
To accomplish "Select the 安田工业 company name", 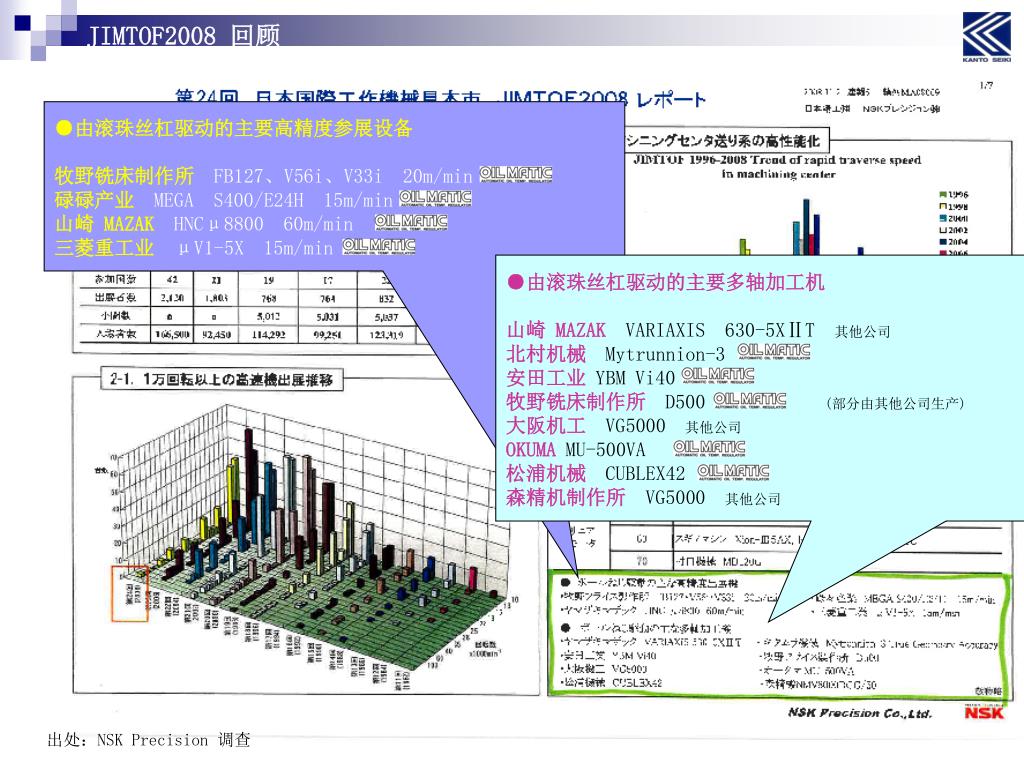I will 546,377.
